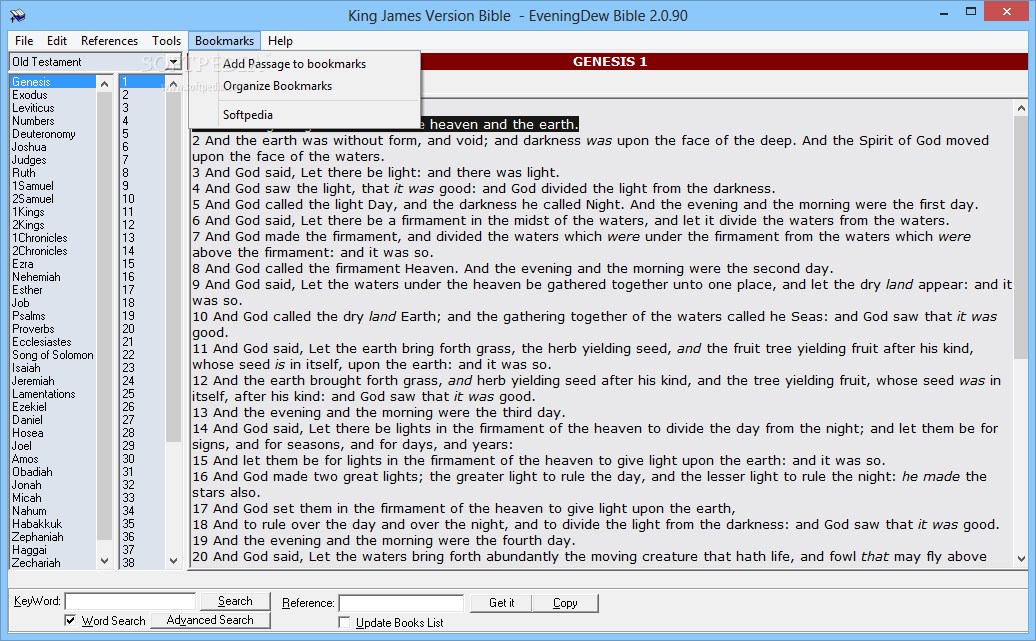Select chapter 38 in the chapter list
This screenshot has width=1036, height=641.
(x=142, y=563)
